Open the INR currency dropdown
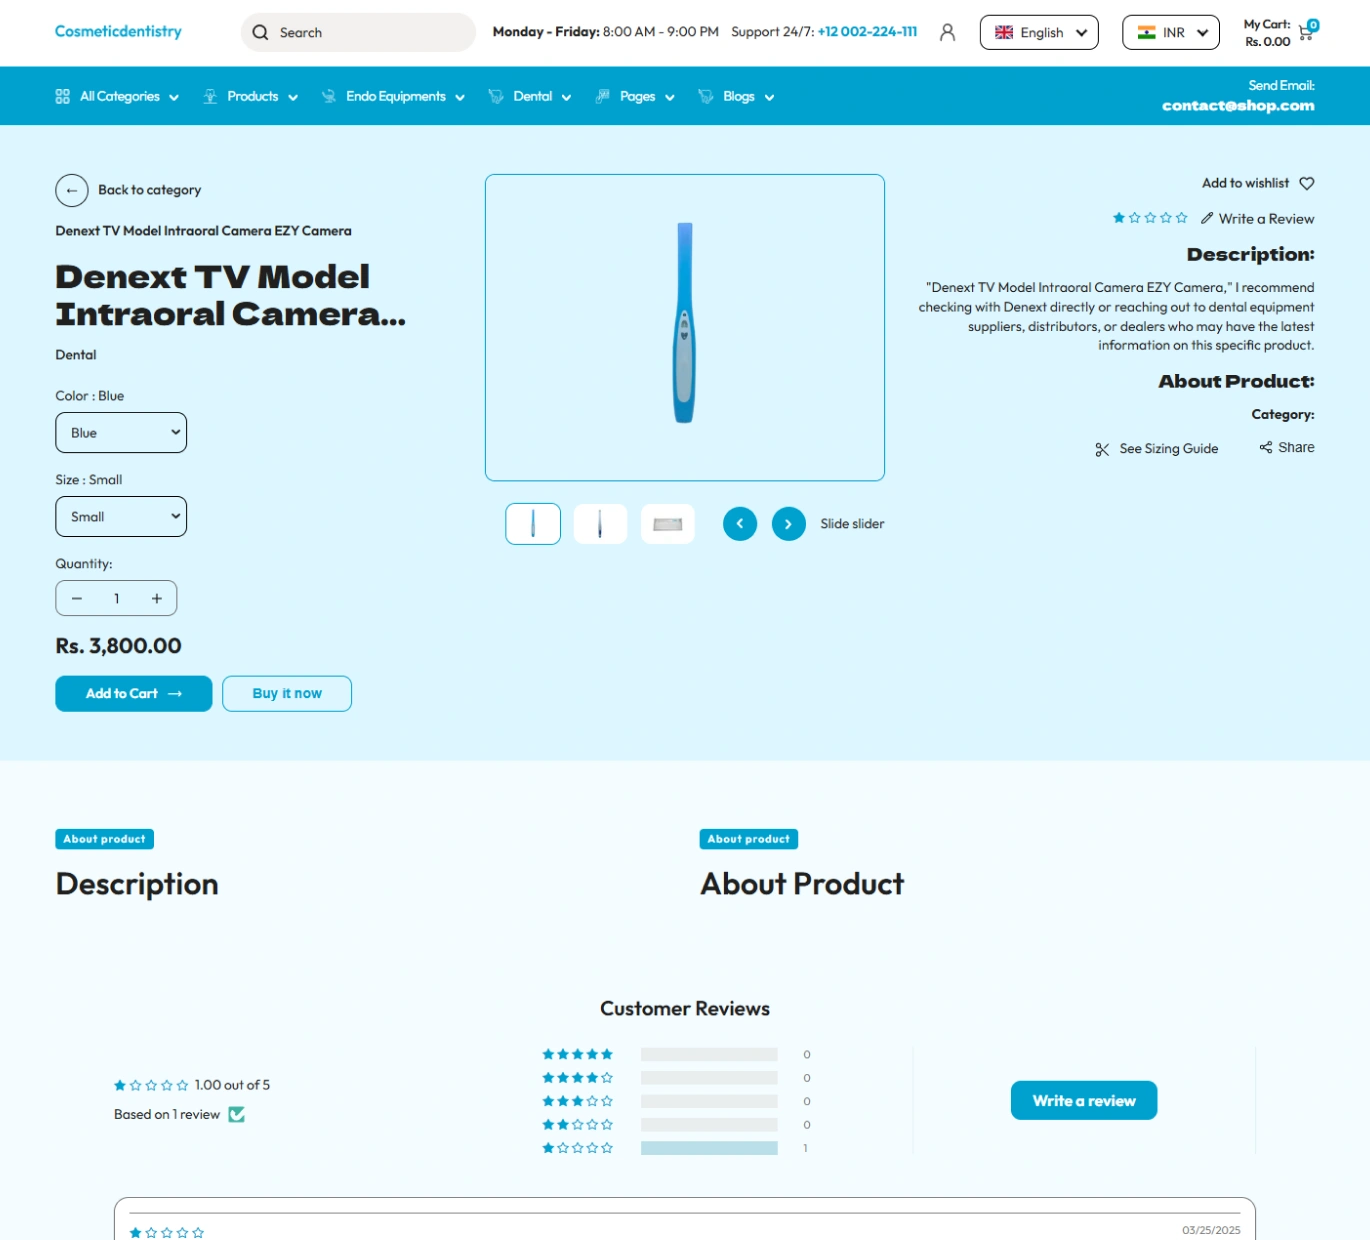The height and width of the screenshot is (1240, 1370). click(1171, 32)
